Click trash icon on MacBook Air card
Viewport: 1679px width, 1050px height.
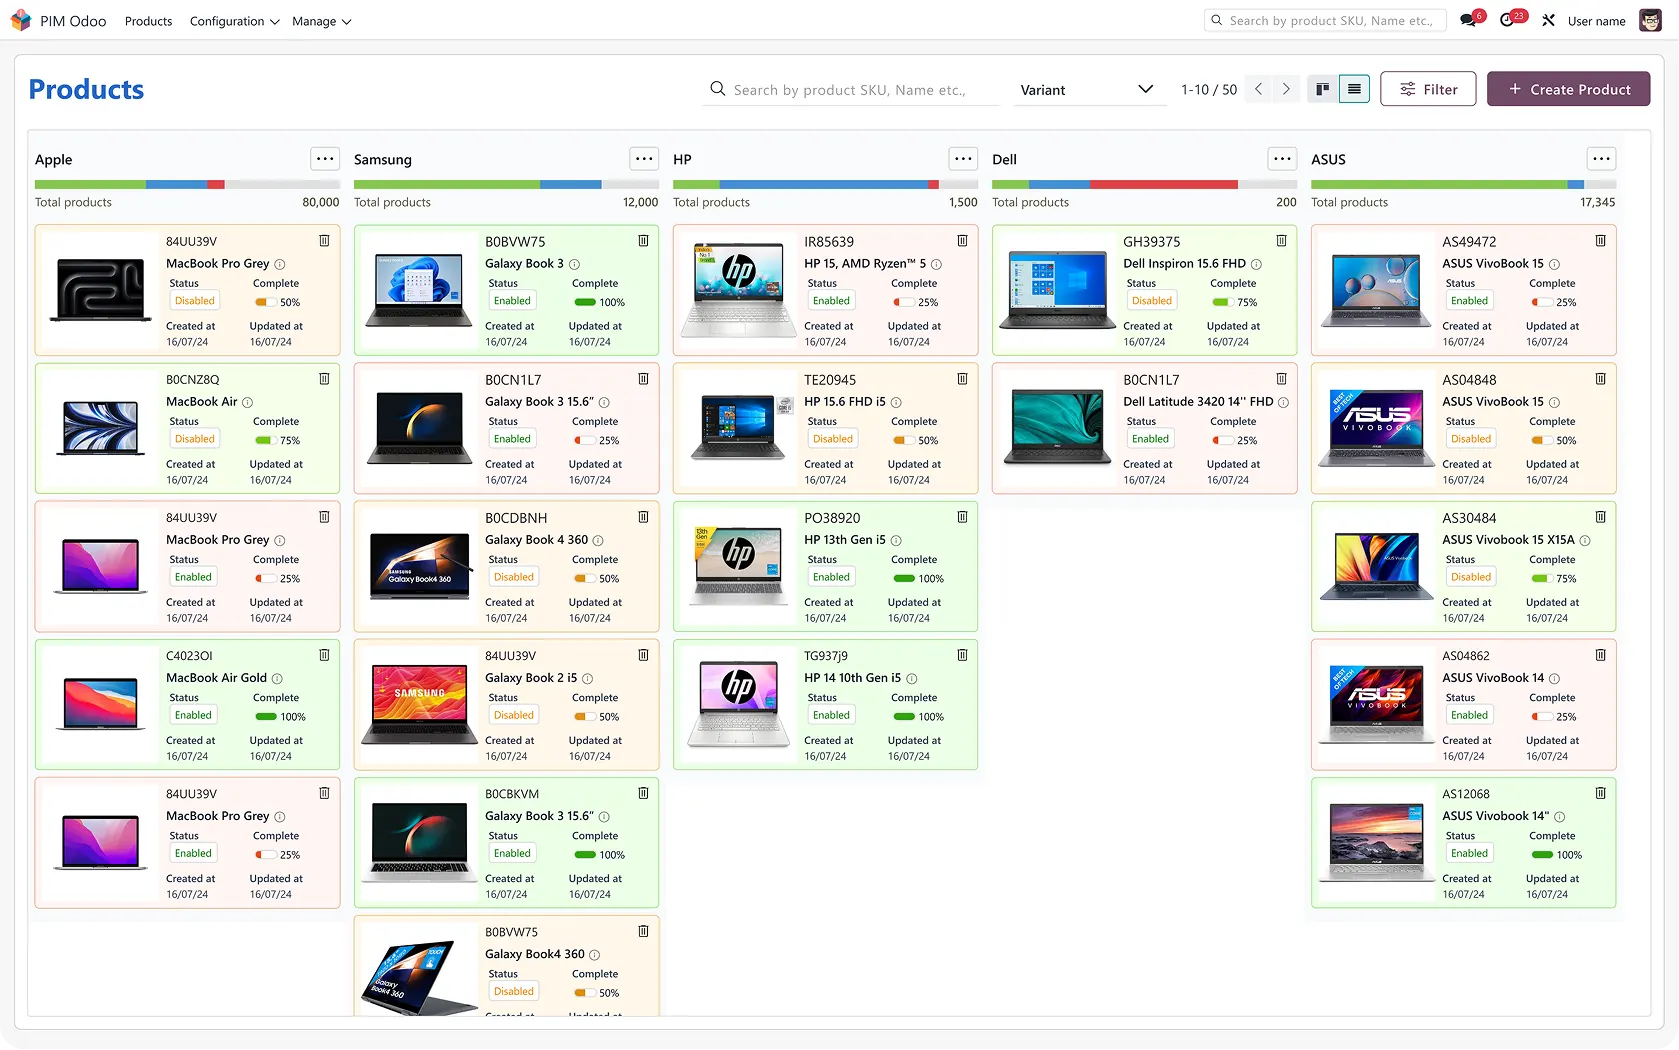click(x=324, y=379)
